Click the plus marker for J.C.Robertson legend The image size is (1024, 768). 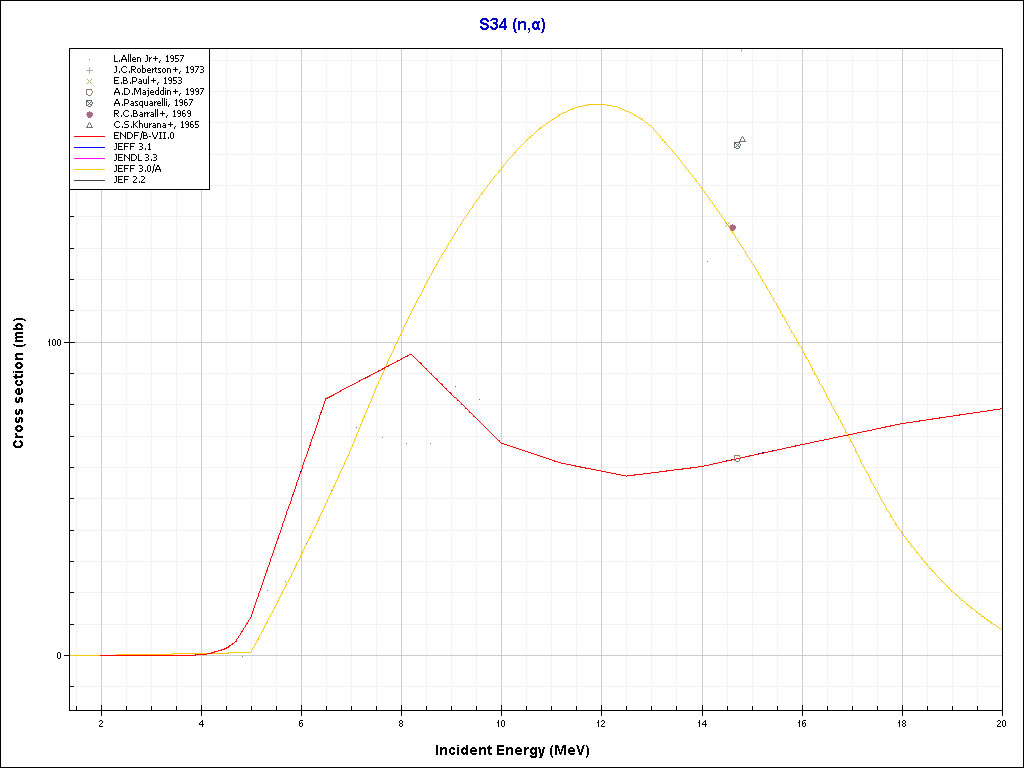89,70
